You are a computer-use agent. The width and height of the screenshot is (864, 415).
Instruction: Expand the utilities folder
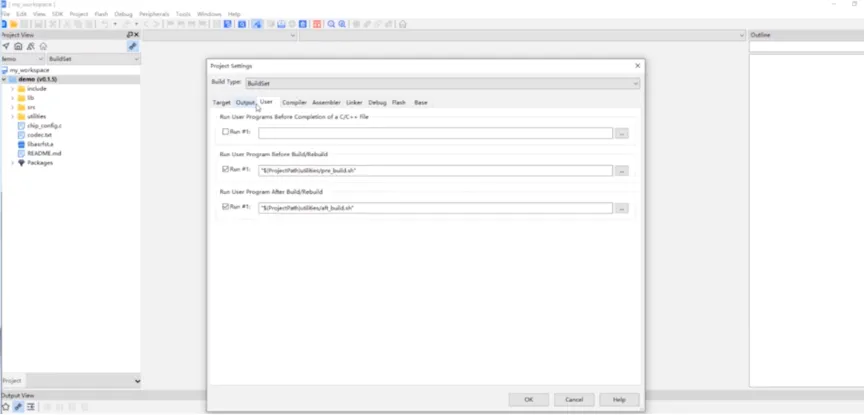[x=12, y=117]
